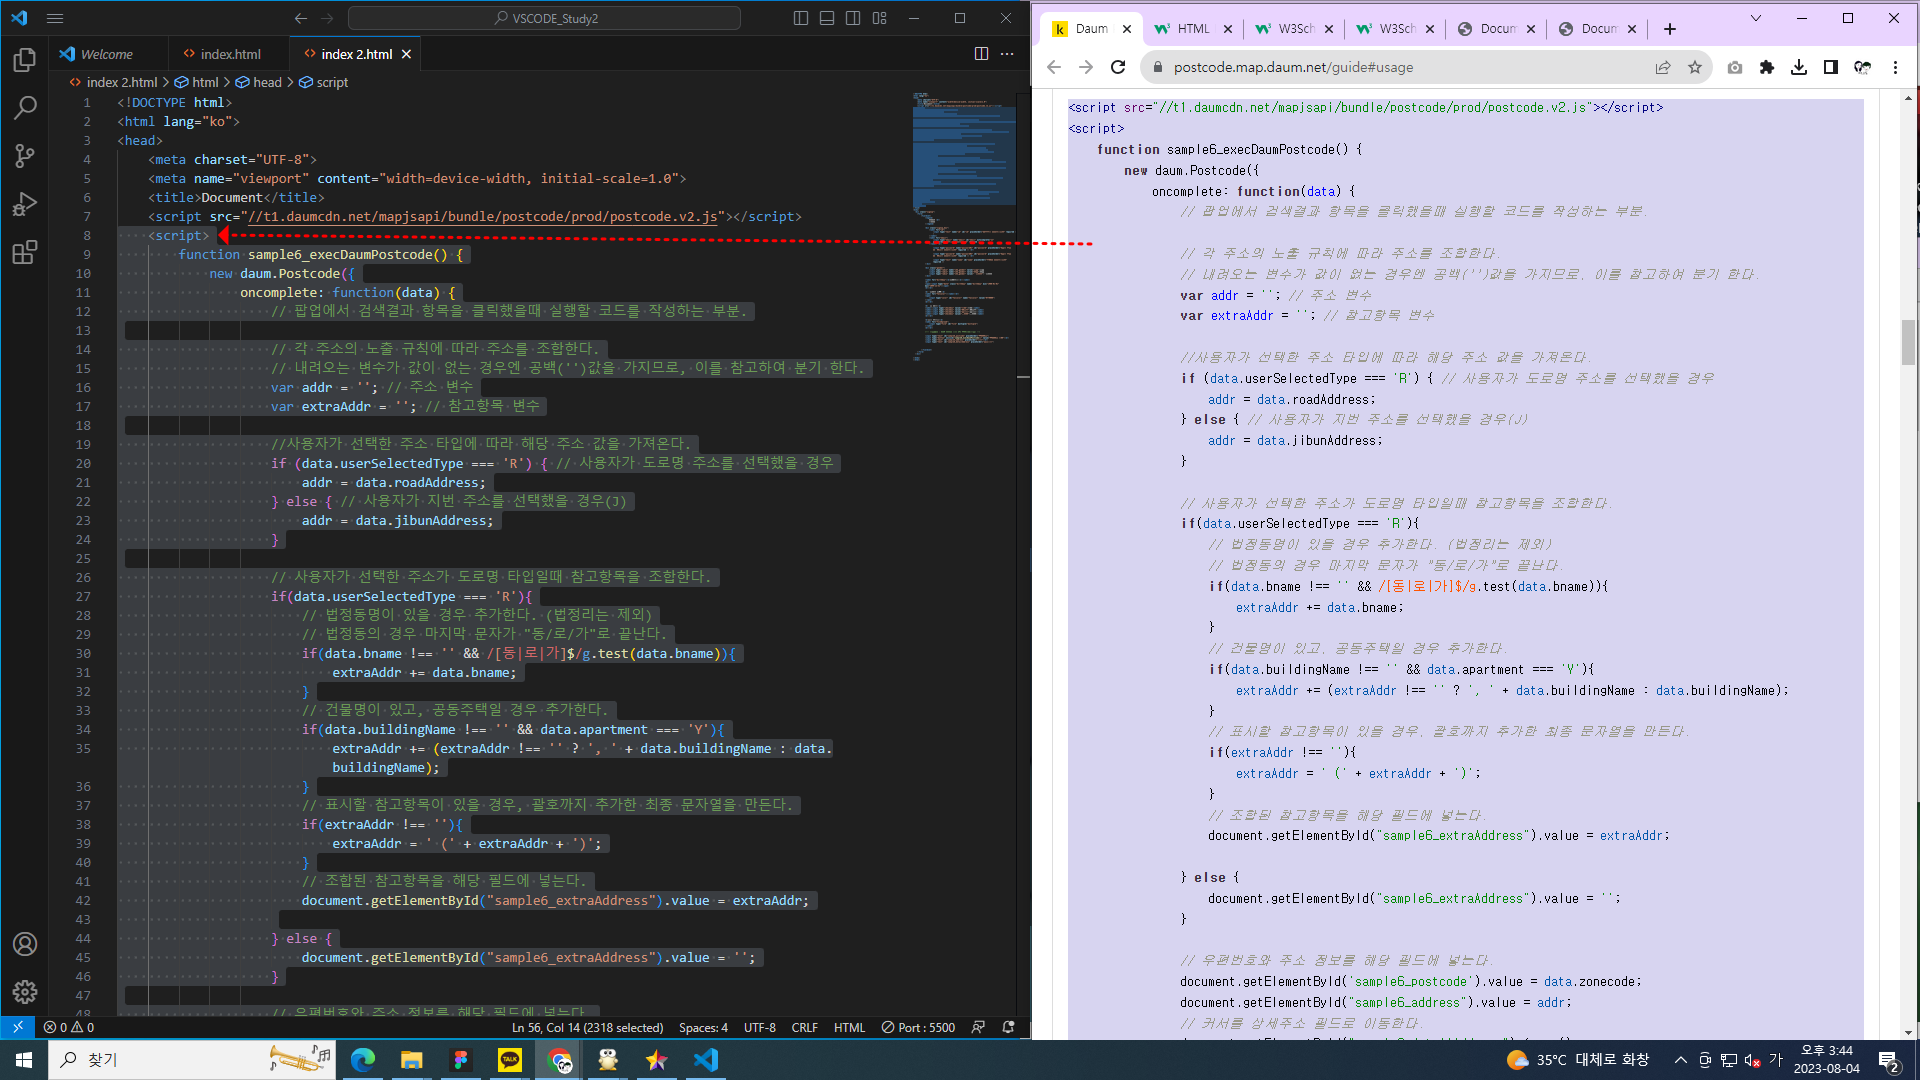Switch to the HTML browser tab

[1192, 29]
